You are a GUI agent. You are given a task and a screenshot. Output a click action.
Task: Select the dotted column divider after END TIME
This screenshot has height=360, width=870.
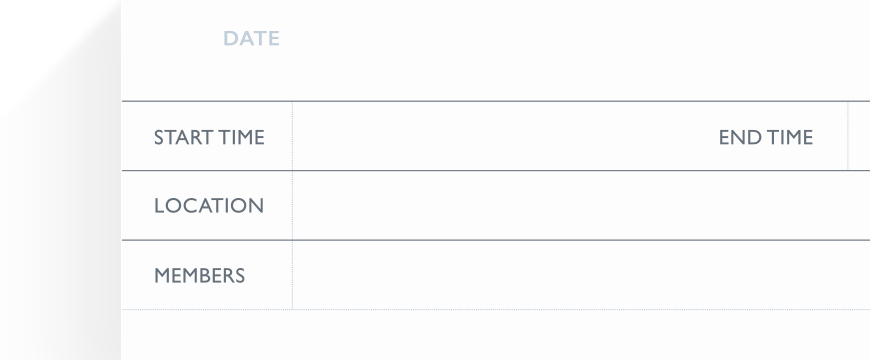(848, 136)
